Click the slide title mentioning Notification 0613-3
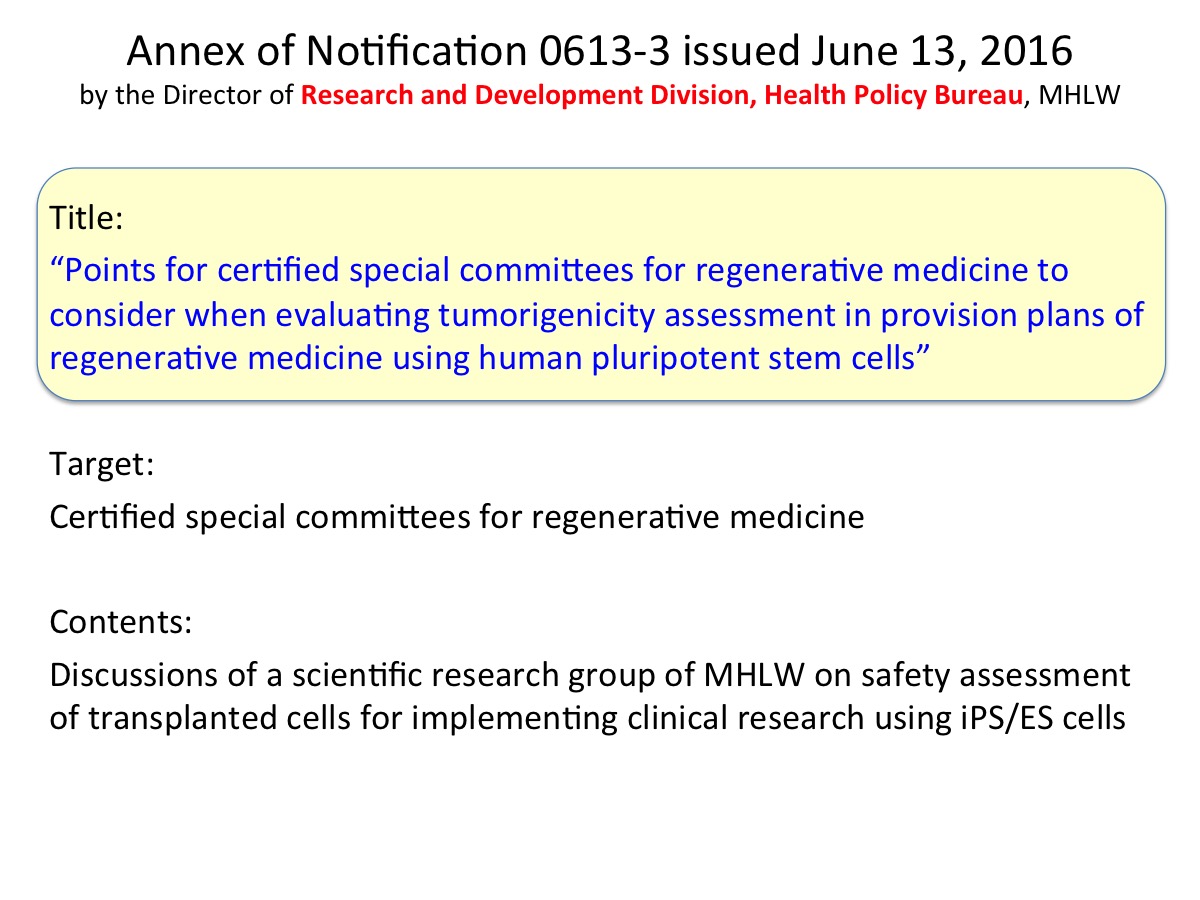The width and height of the screenshot is (1200, 900). 599,50
